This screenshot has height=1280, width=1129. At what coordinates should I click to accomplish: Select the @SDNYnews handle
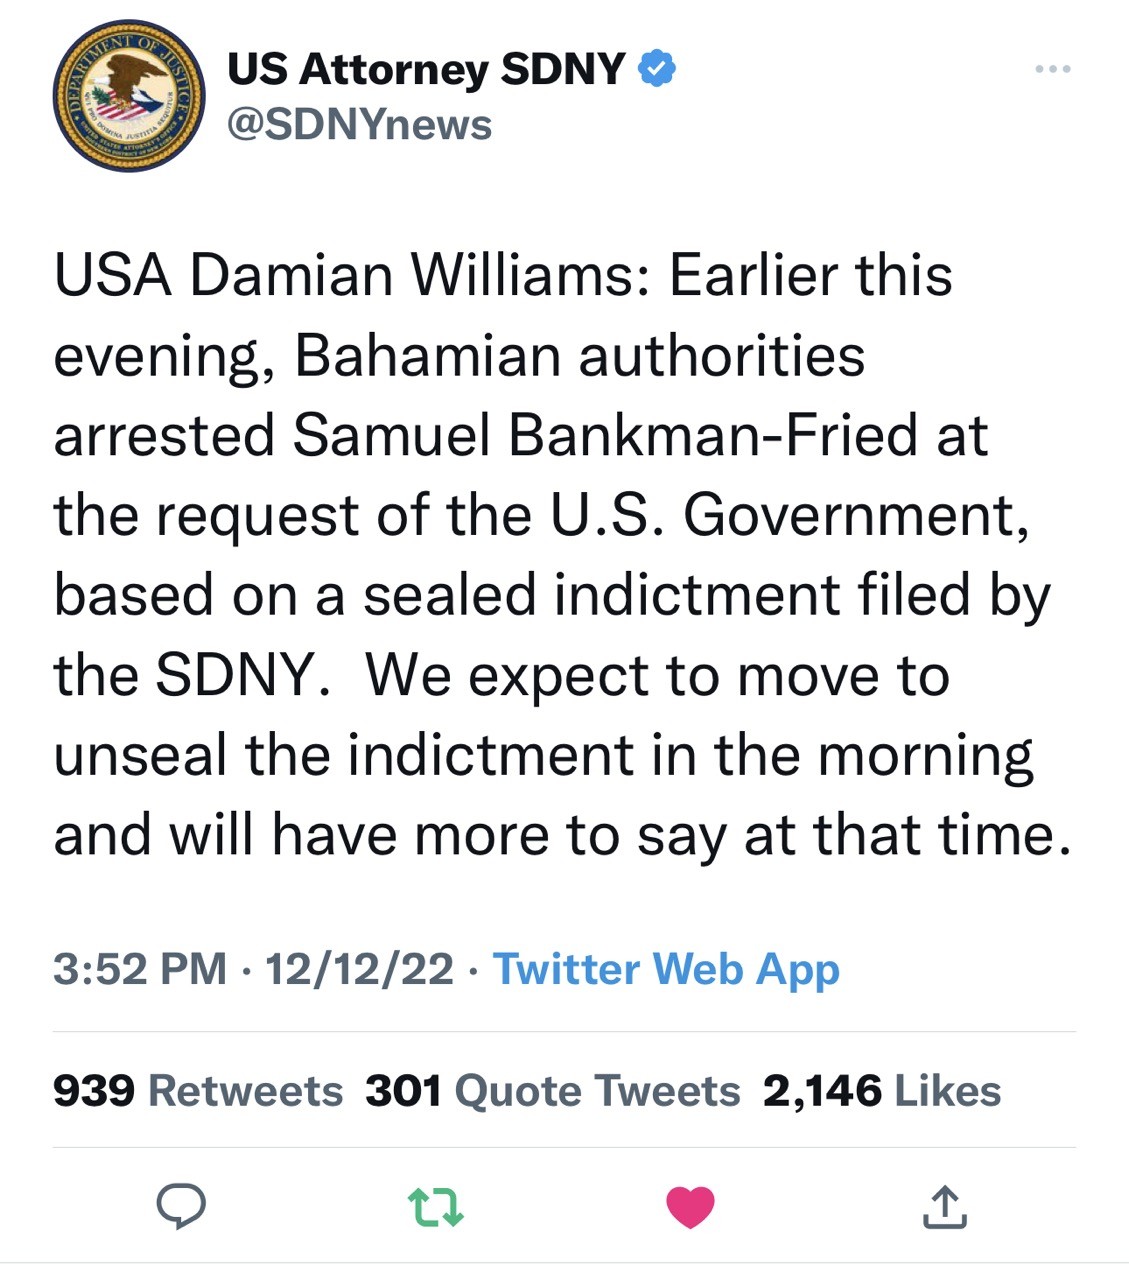[360, 125]
